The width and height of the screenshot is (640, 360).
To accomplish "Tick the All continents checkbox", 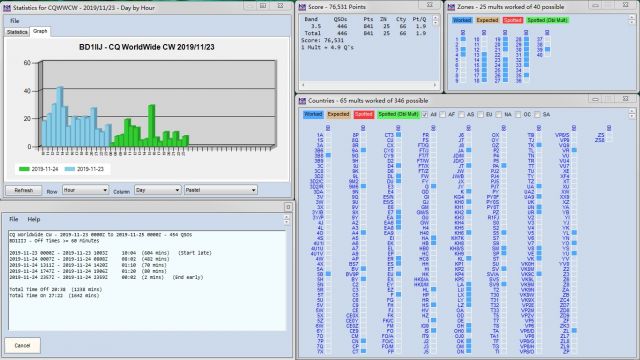I will pos(424,115).
